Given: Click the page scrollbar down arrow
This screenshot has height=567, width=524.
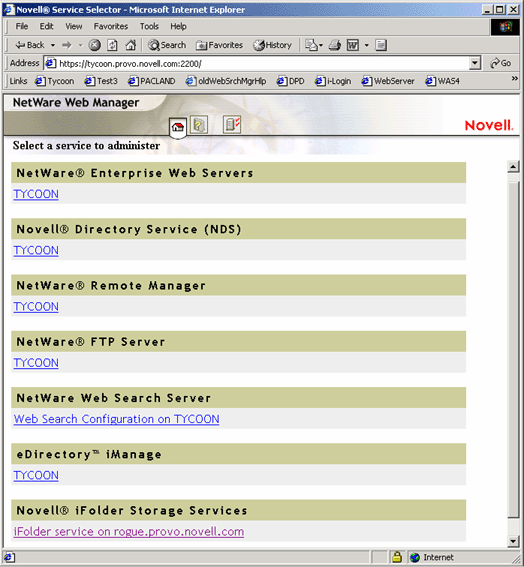Looking at the screenshot, I should point(513,541).
